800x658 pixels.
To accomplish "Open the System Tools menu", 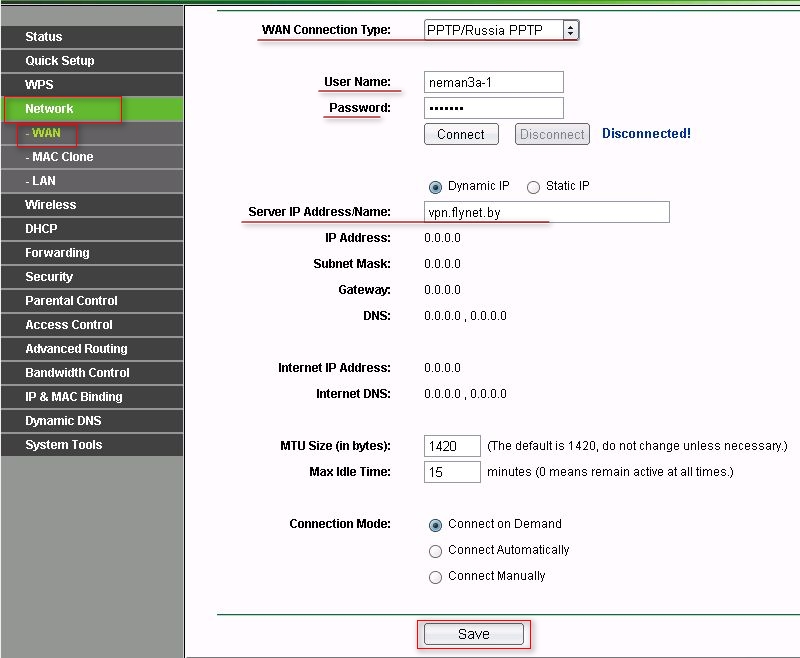I will point(92,445).
